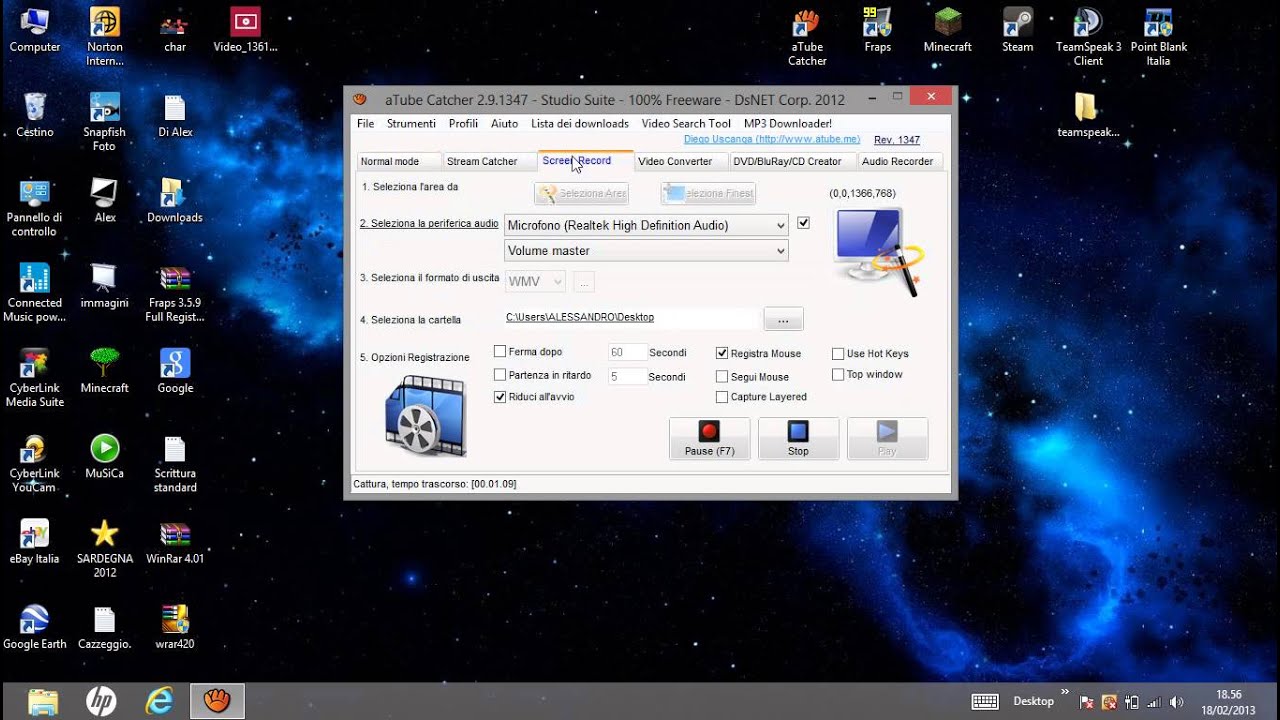
Task: Launch Connected Music shortcut
Action: (x=35, y=293)
